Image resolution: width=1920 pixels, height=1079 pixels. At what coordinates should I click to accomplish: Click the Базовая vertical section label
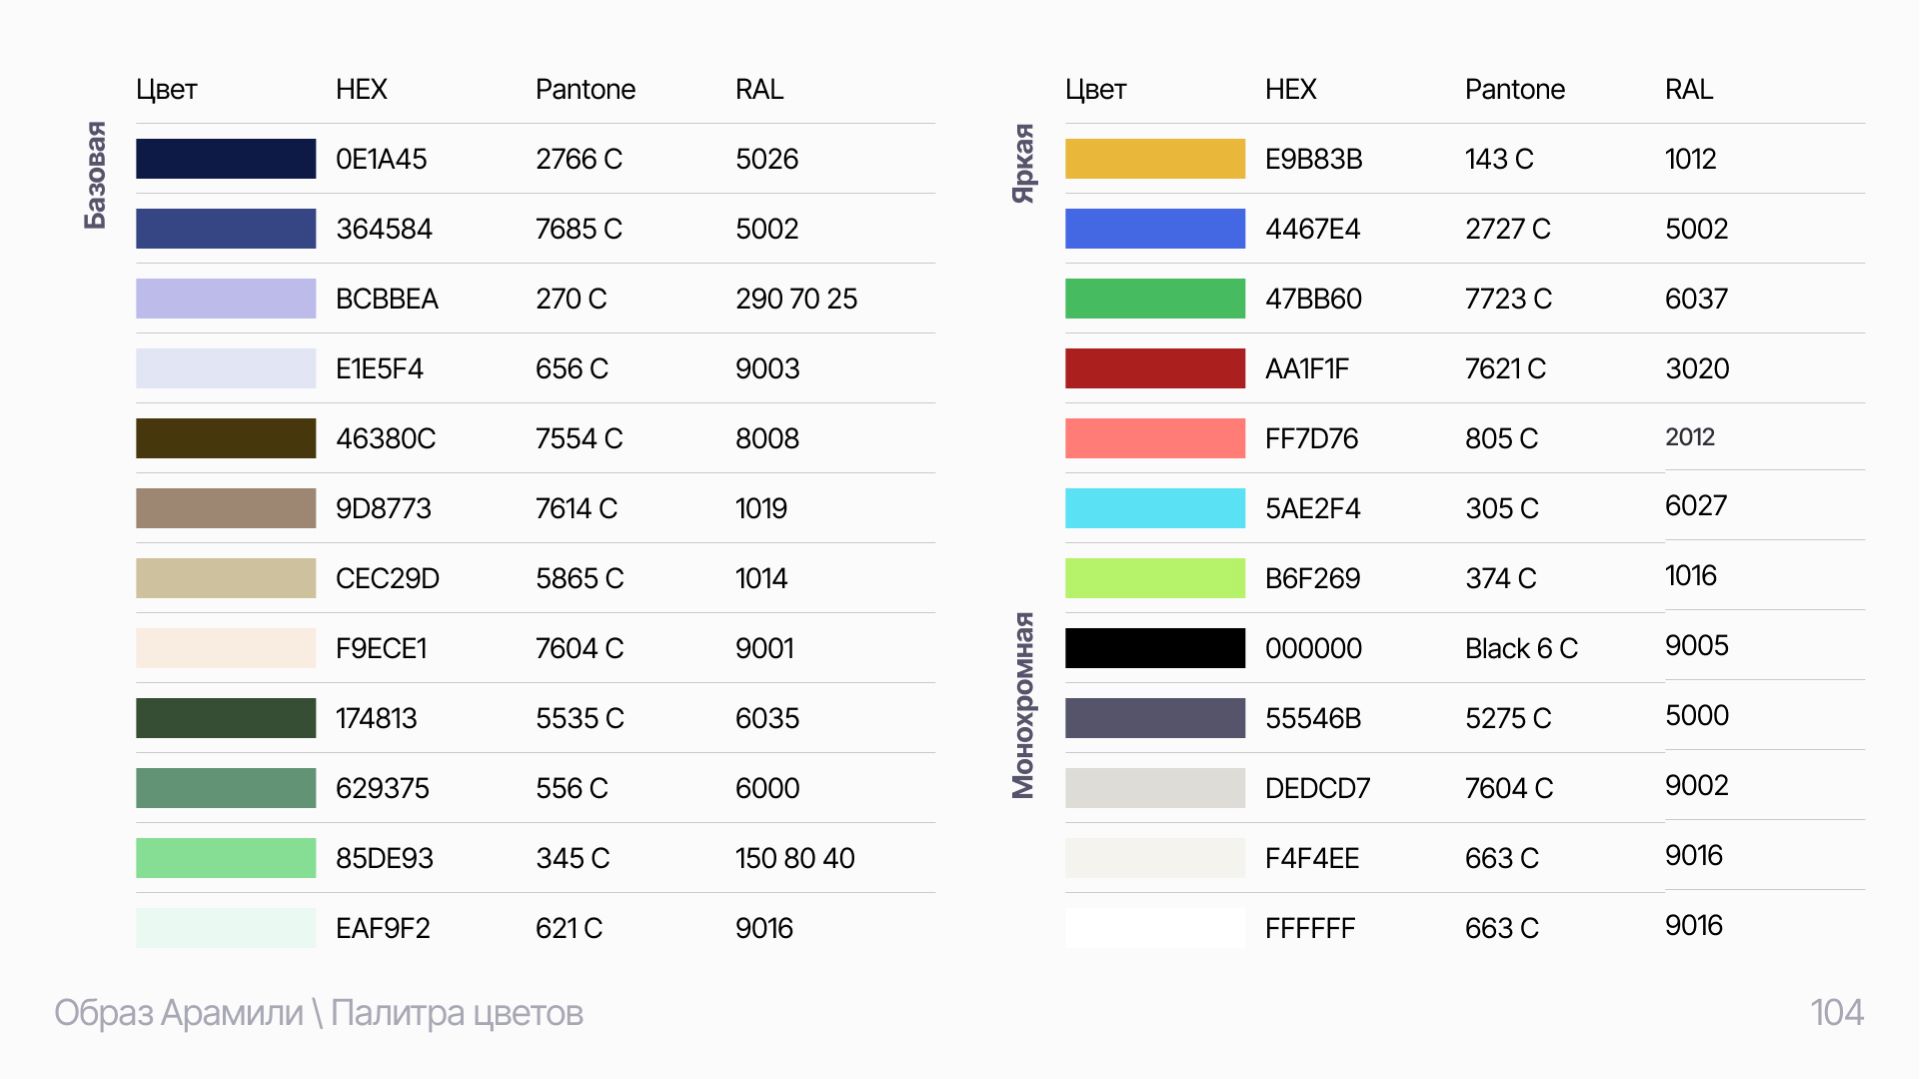click(x=95, y=176)
